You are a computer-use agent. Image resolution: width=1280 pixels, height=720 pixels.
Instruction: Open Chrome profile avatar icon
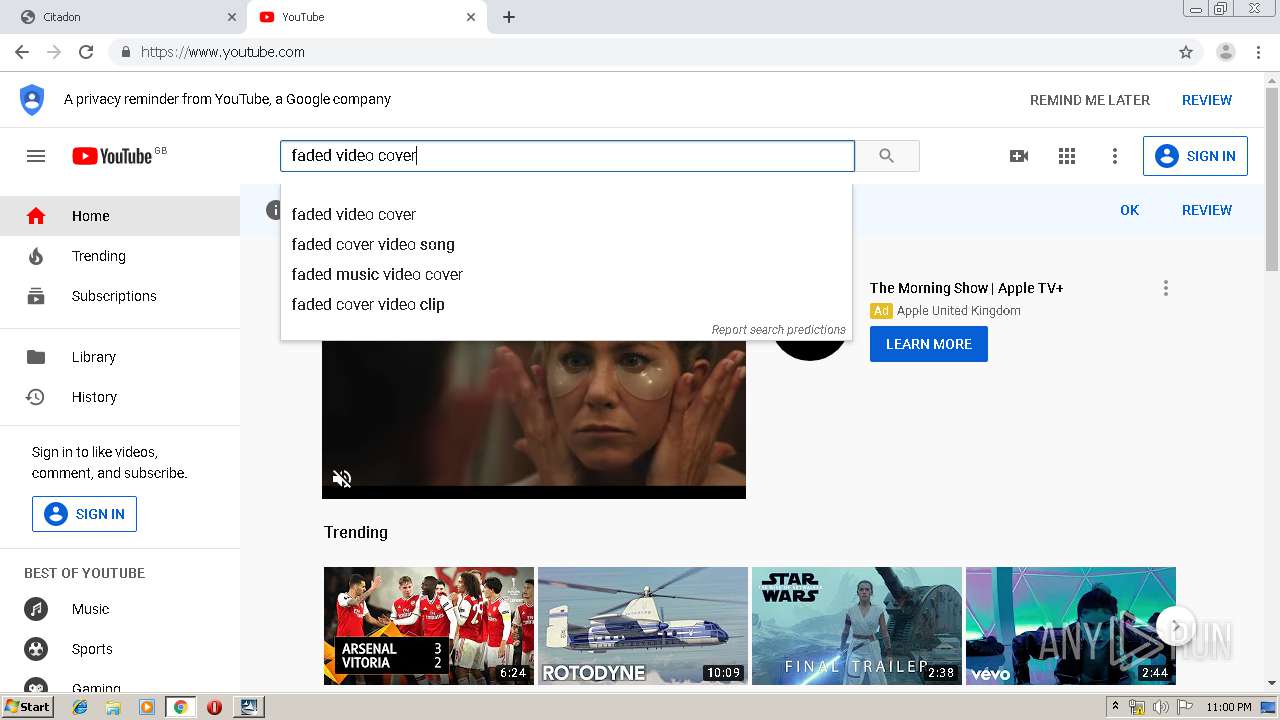pyautogui.click(x=1226, y=52)
